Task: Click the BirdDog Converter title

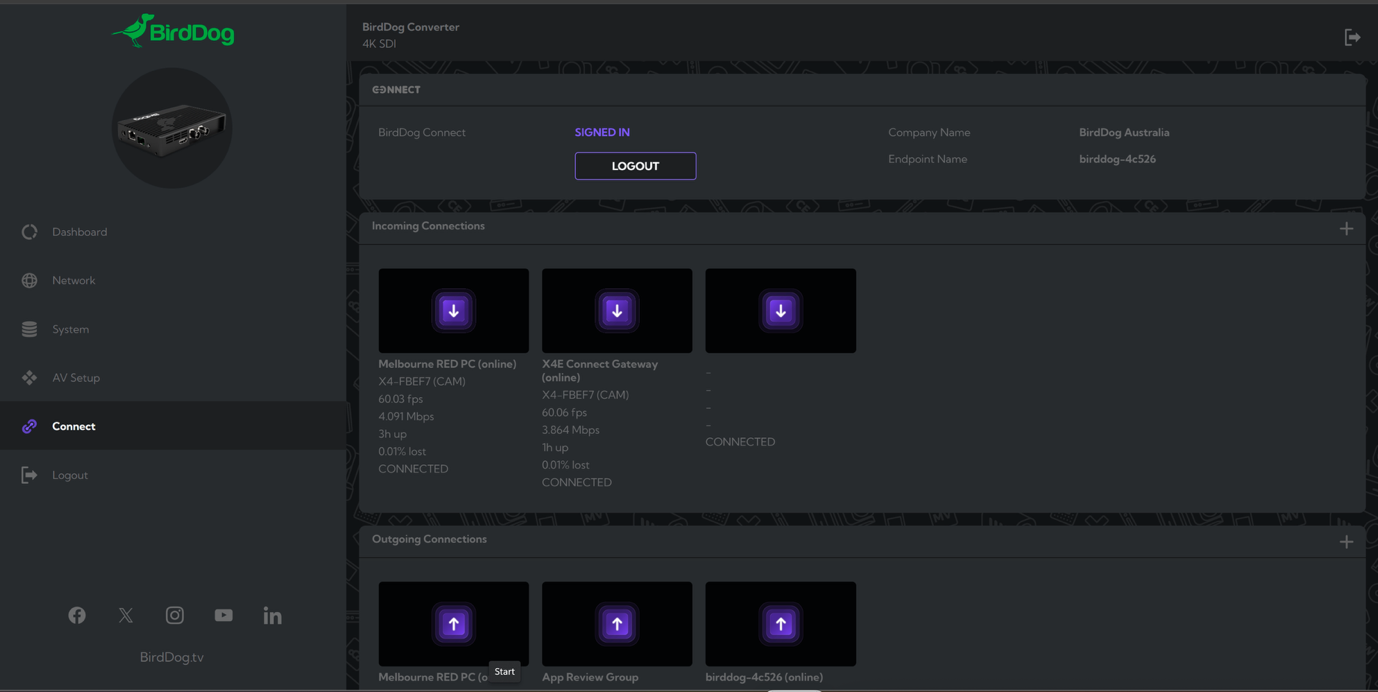Action: (411, 27)
